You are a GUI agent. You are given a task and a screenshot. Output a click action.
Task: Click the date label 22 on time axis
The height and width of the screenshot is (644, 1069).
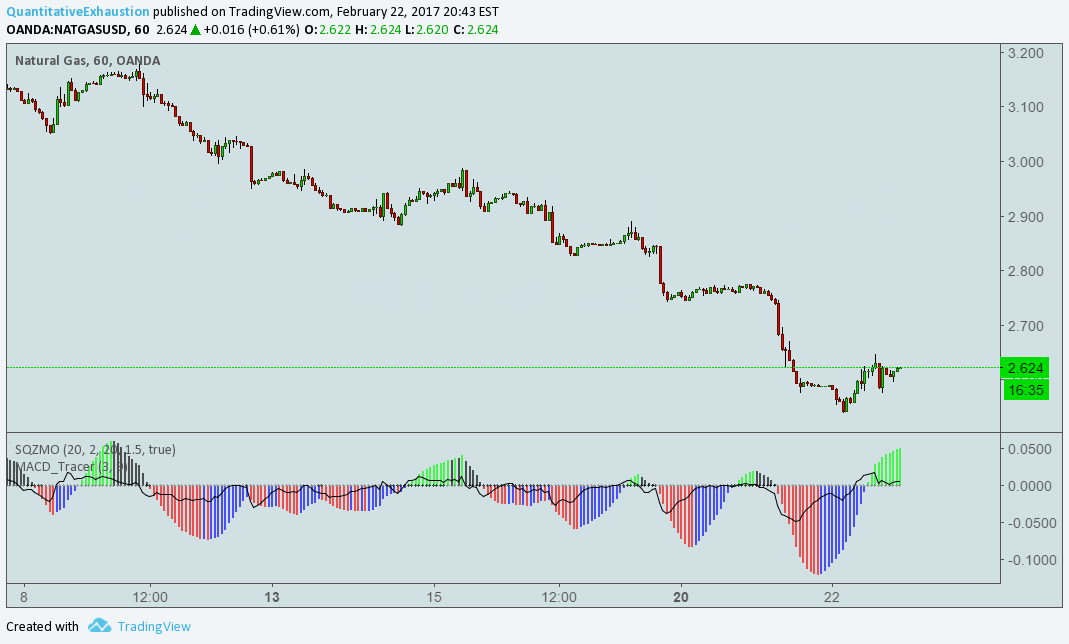click(831, 598)
